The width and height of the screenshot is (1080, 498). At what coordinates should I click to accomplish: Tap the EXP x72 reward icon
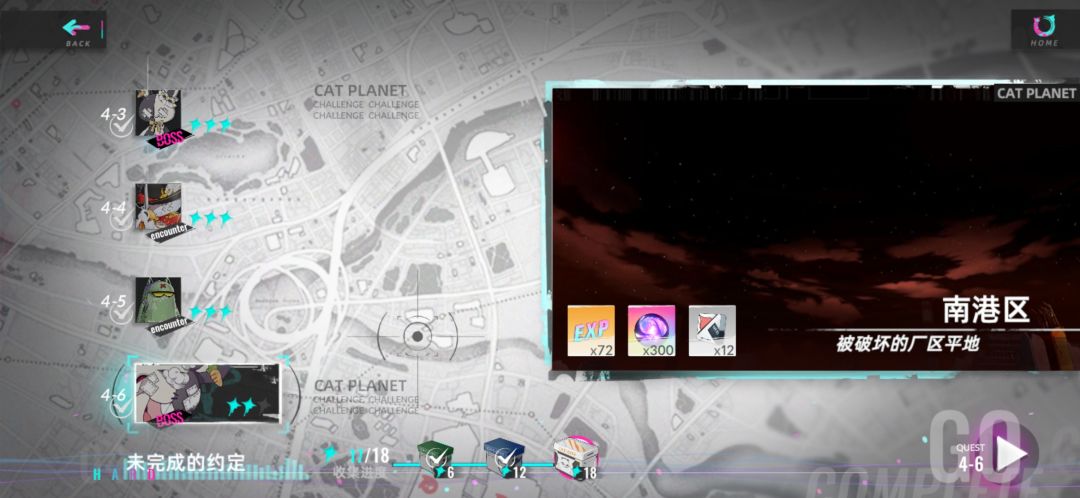click(x=591, y=331)
